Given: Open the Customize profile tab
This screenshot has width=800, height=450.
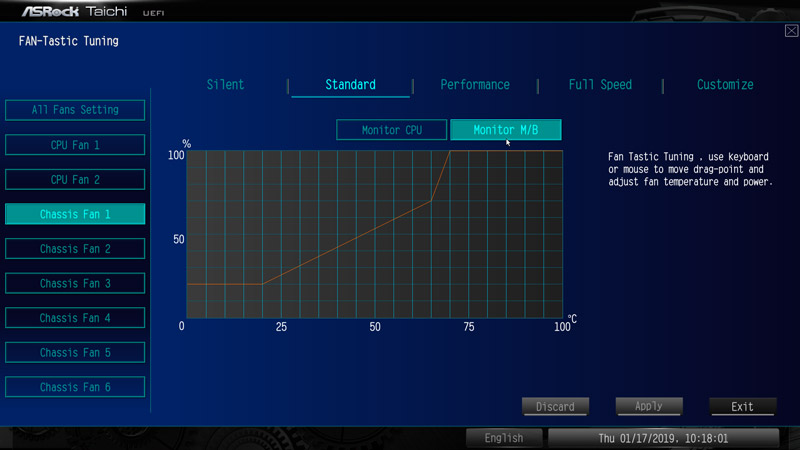Looking at the screenshot, I should coord(725,85).
